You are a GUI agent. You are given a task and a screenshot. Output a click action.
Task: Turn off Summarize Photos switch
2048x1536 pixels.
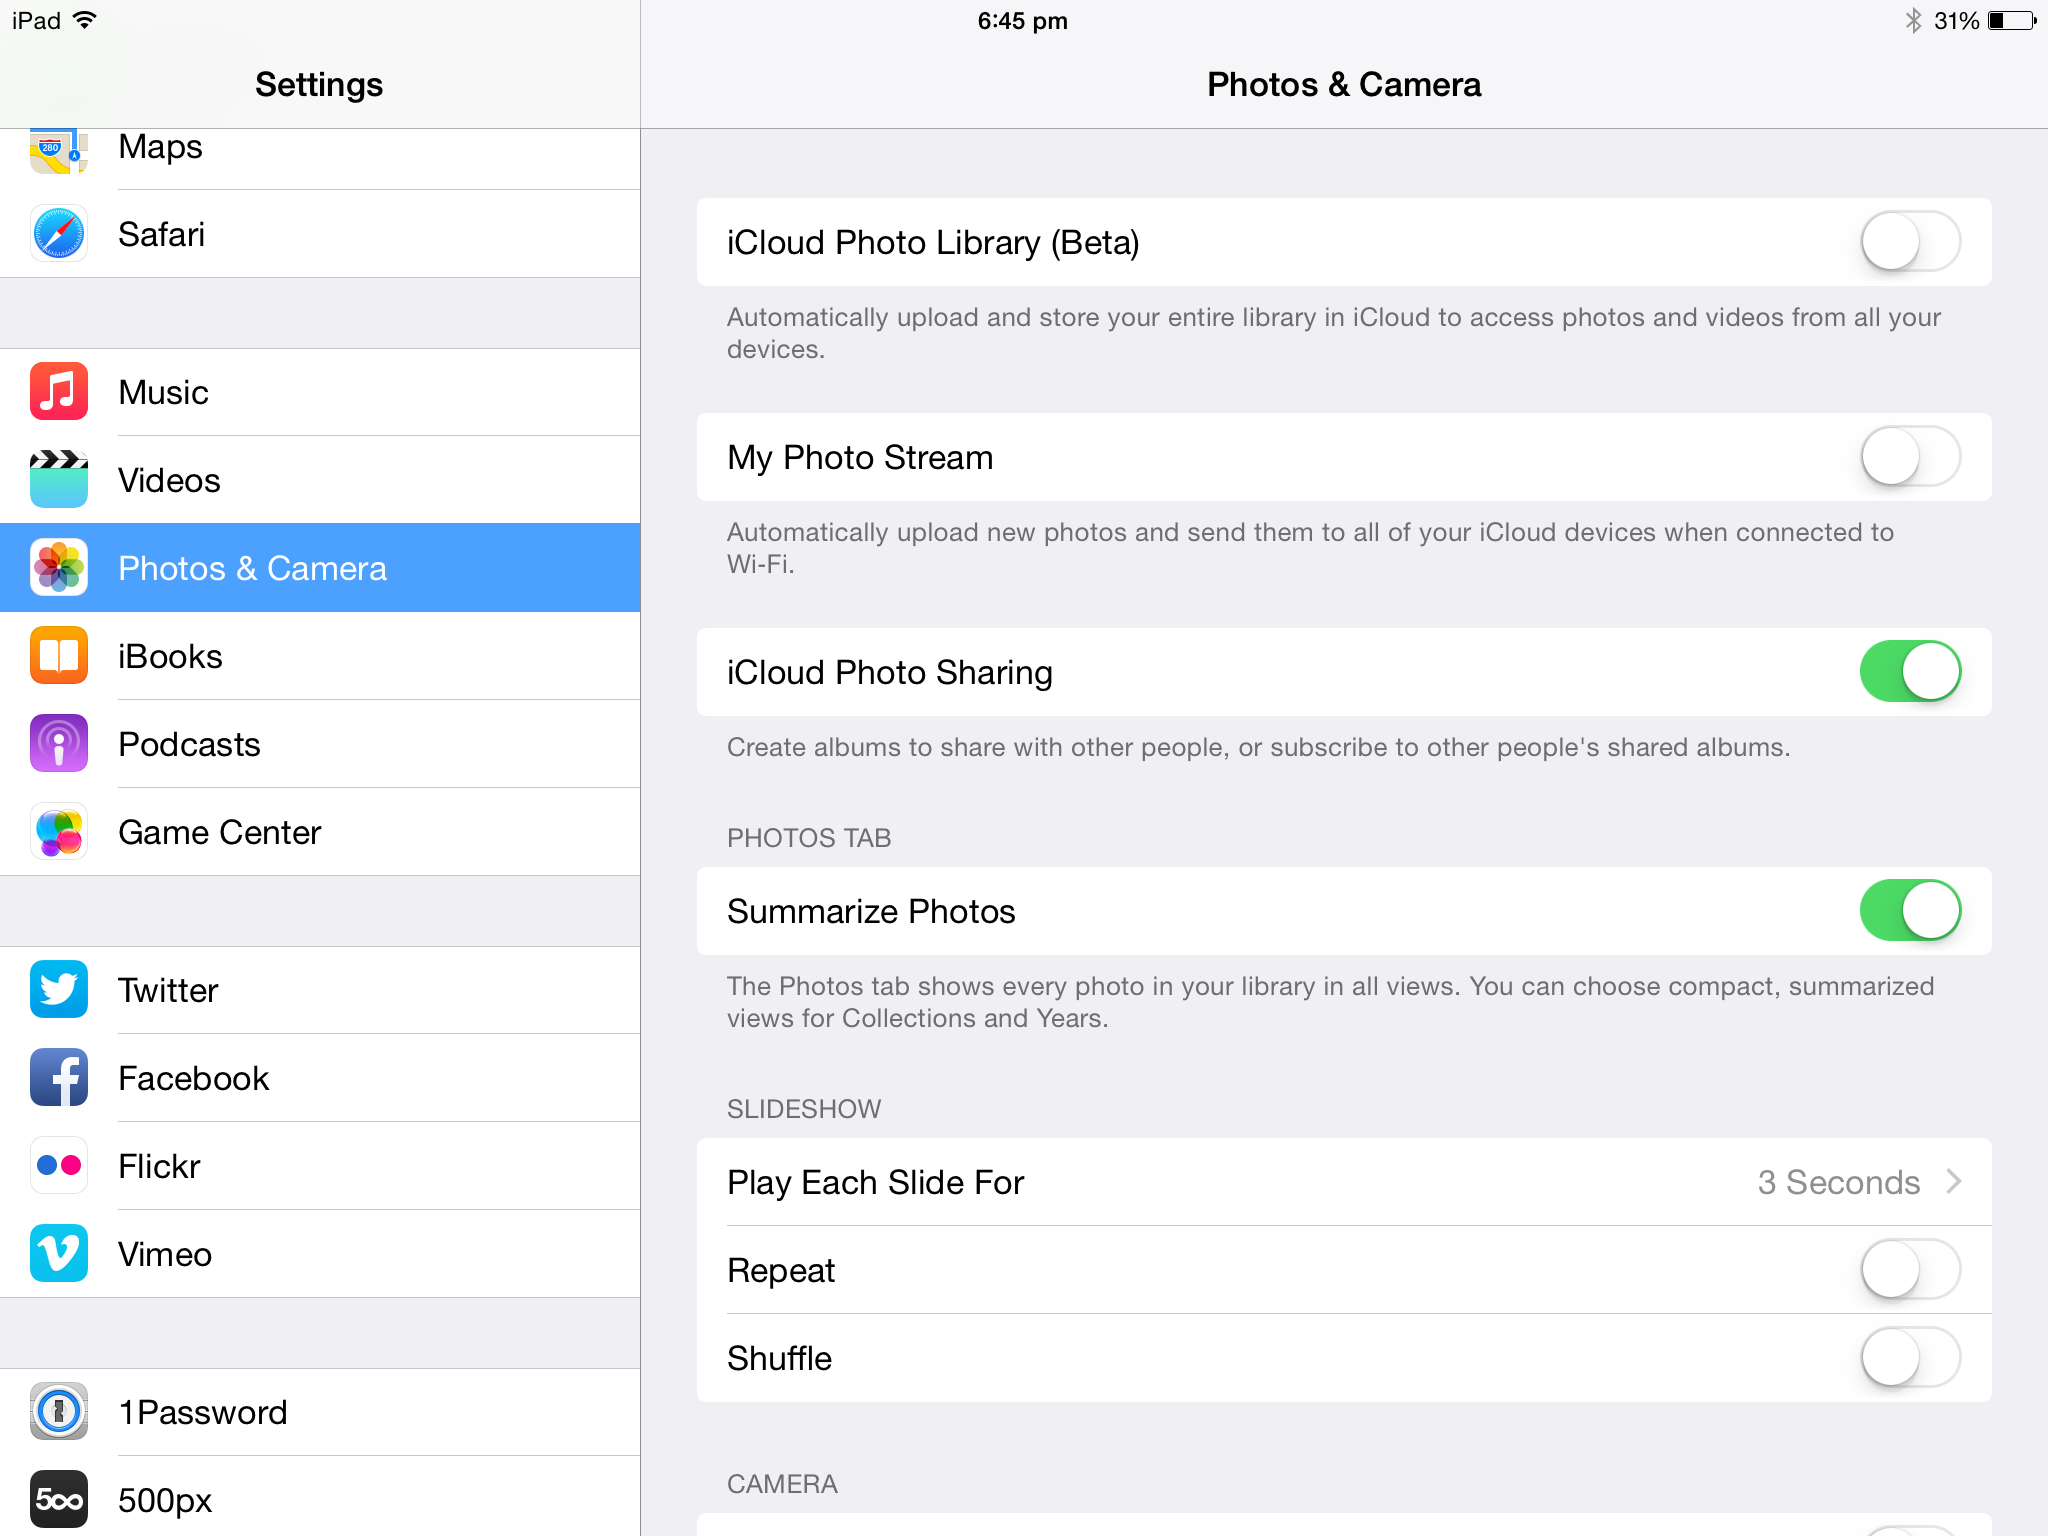tap(1910, 911)
